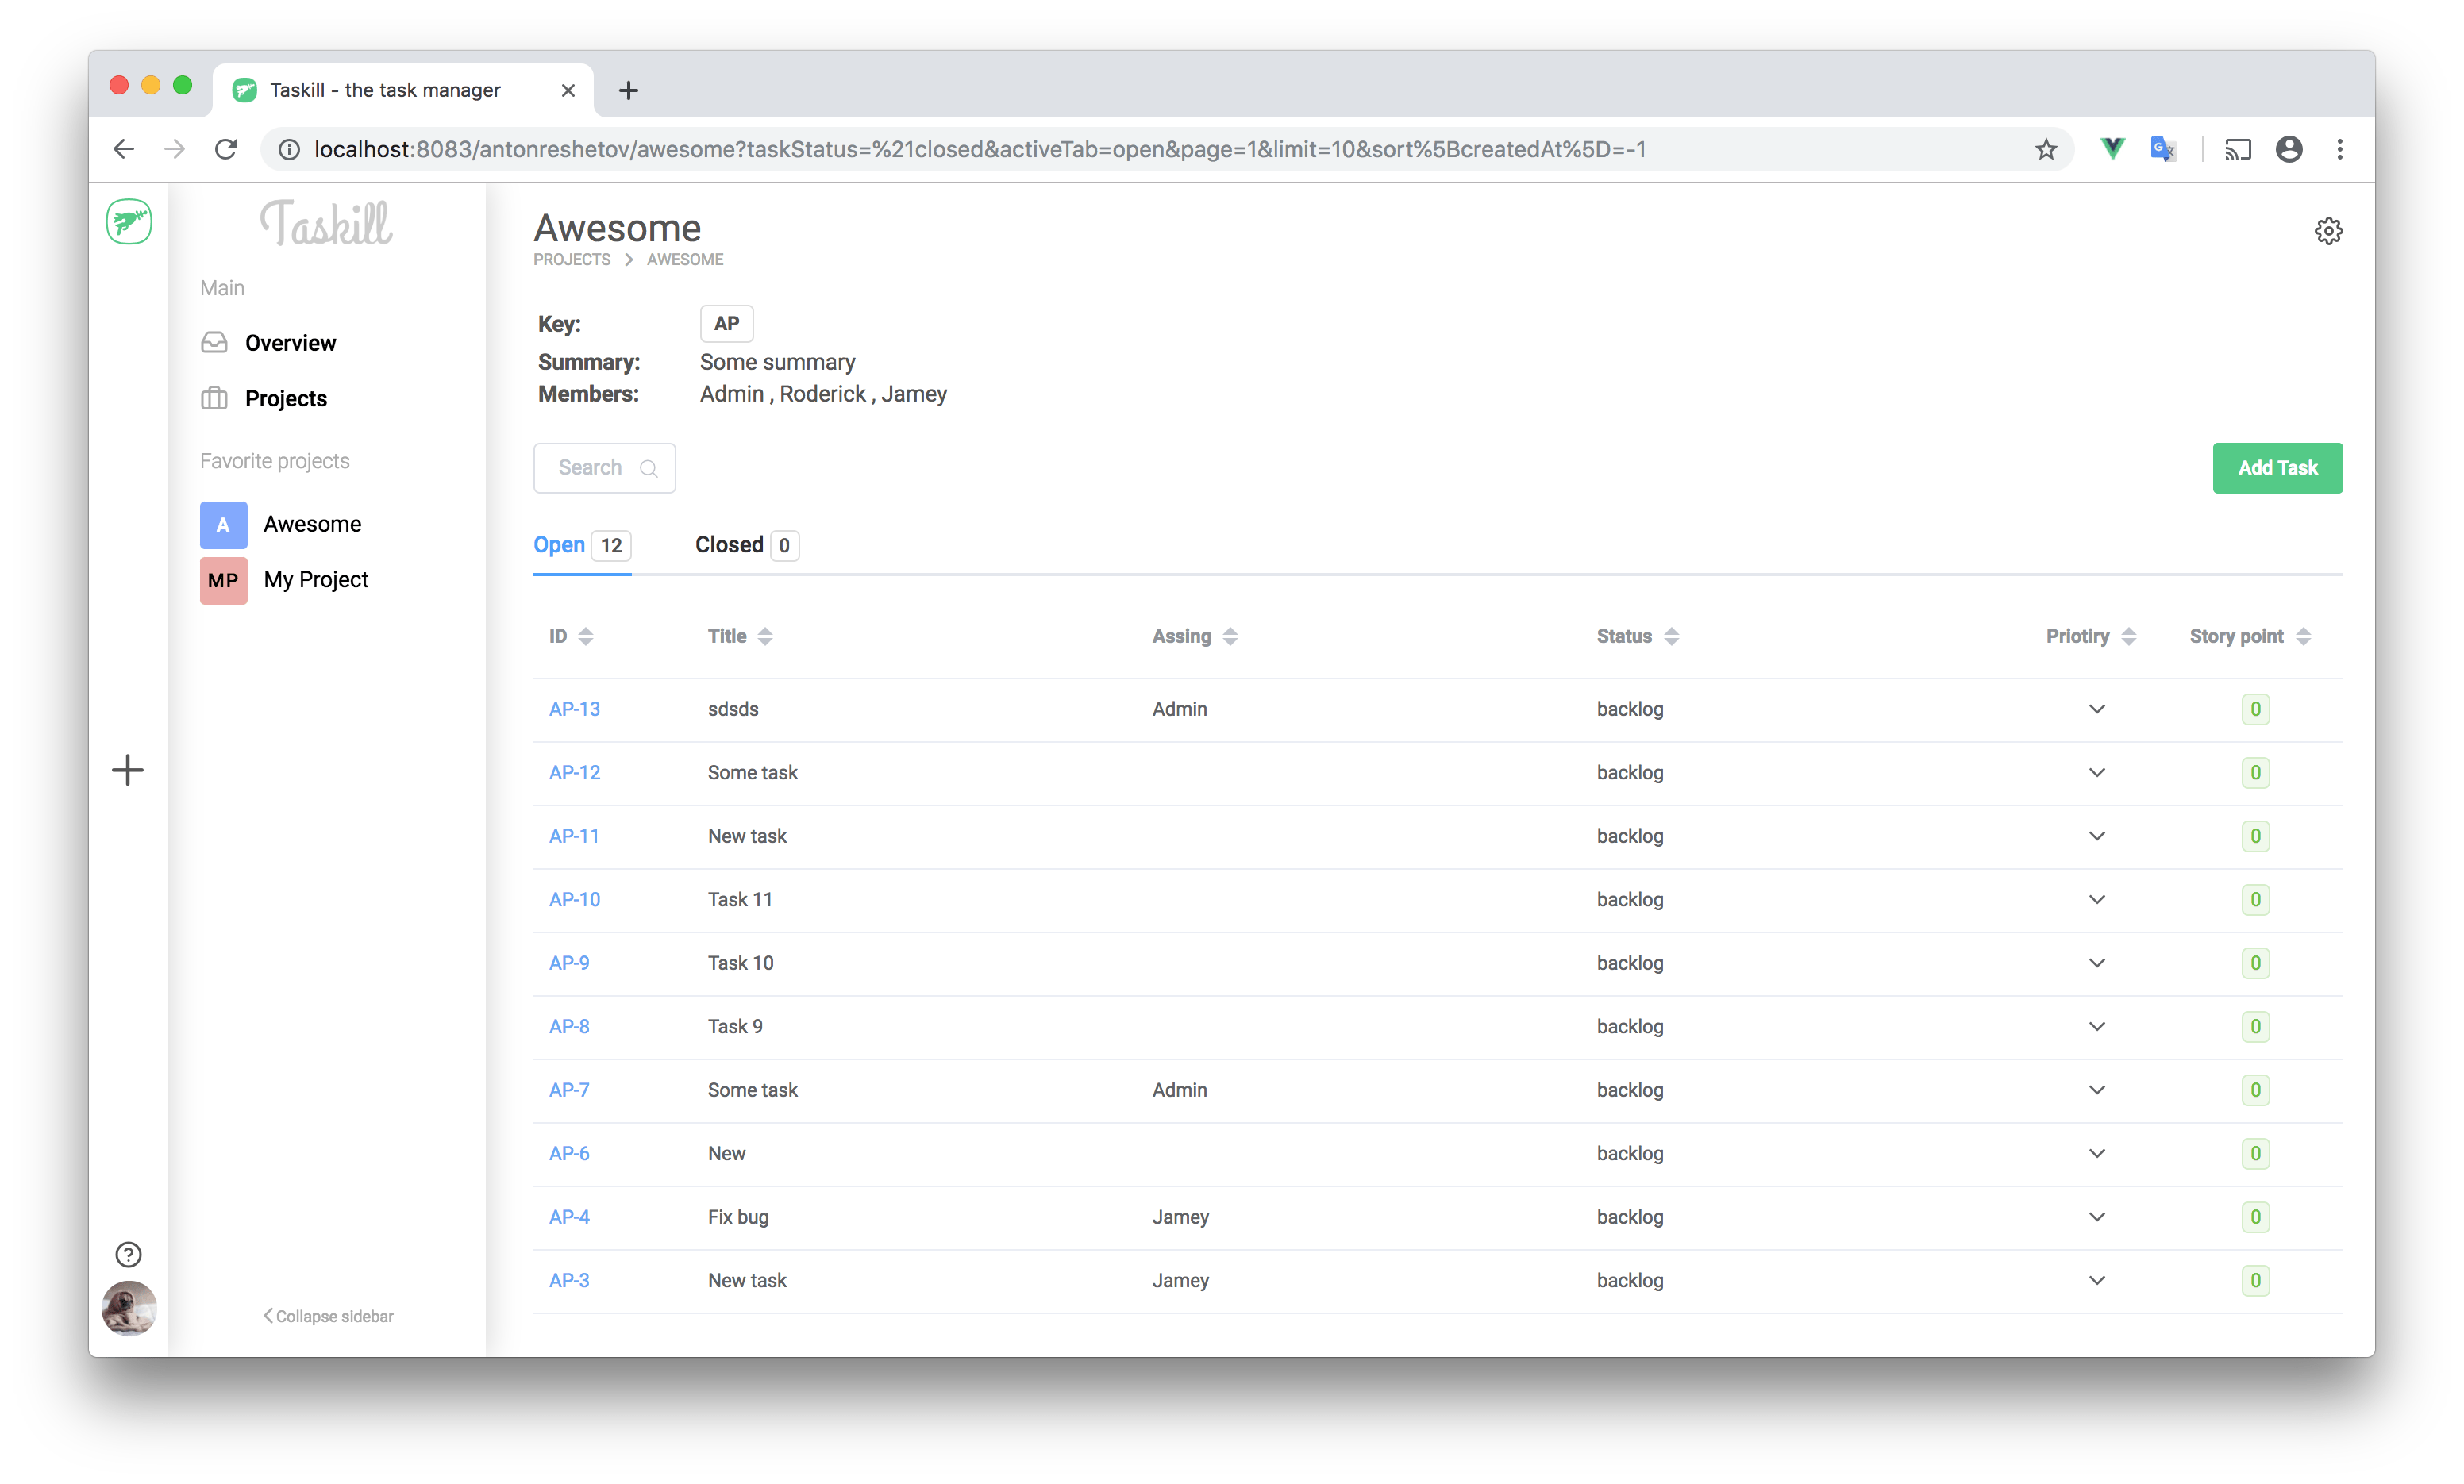
Task: Click the plus icon in left rail
Action: [128, 770]
